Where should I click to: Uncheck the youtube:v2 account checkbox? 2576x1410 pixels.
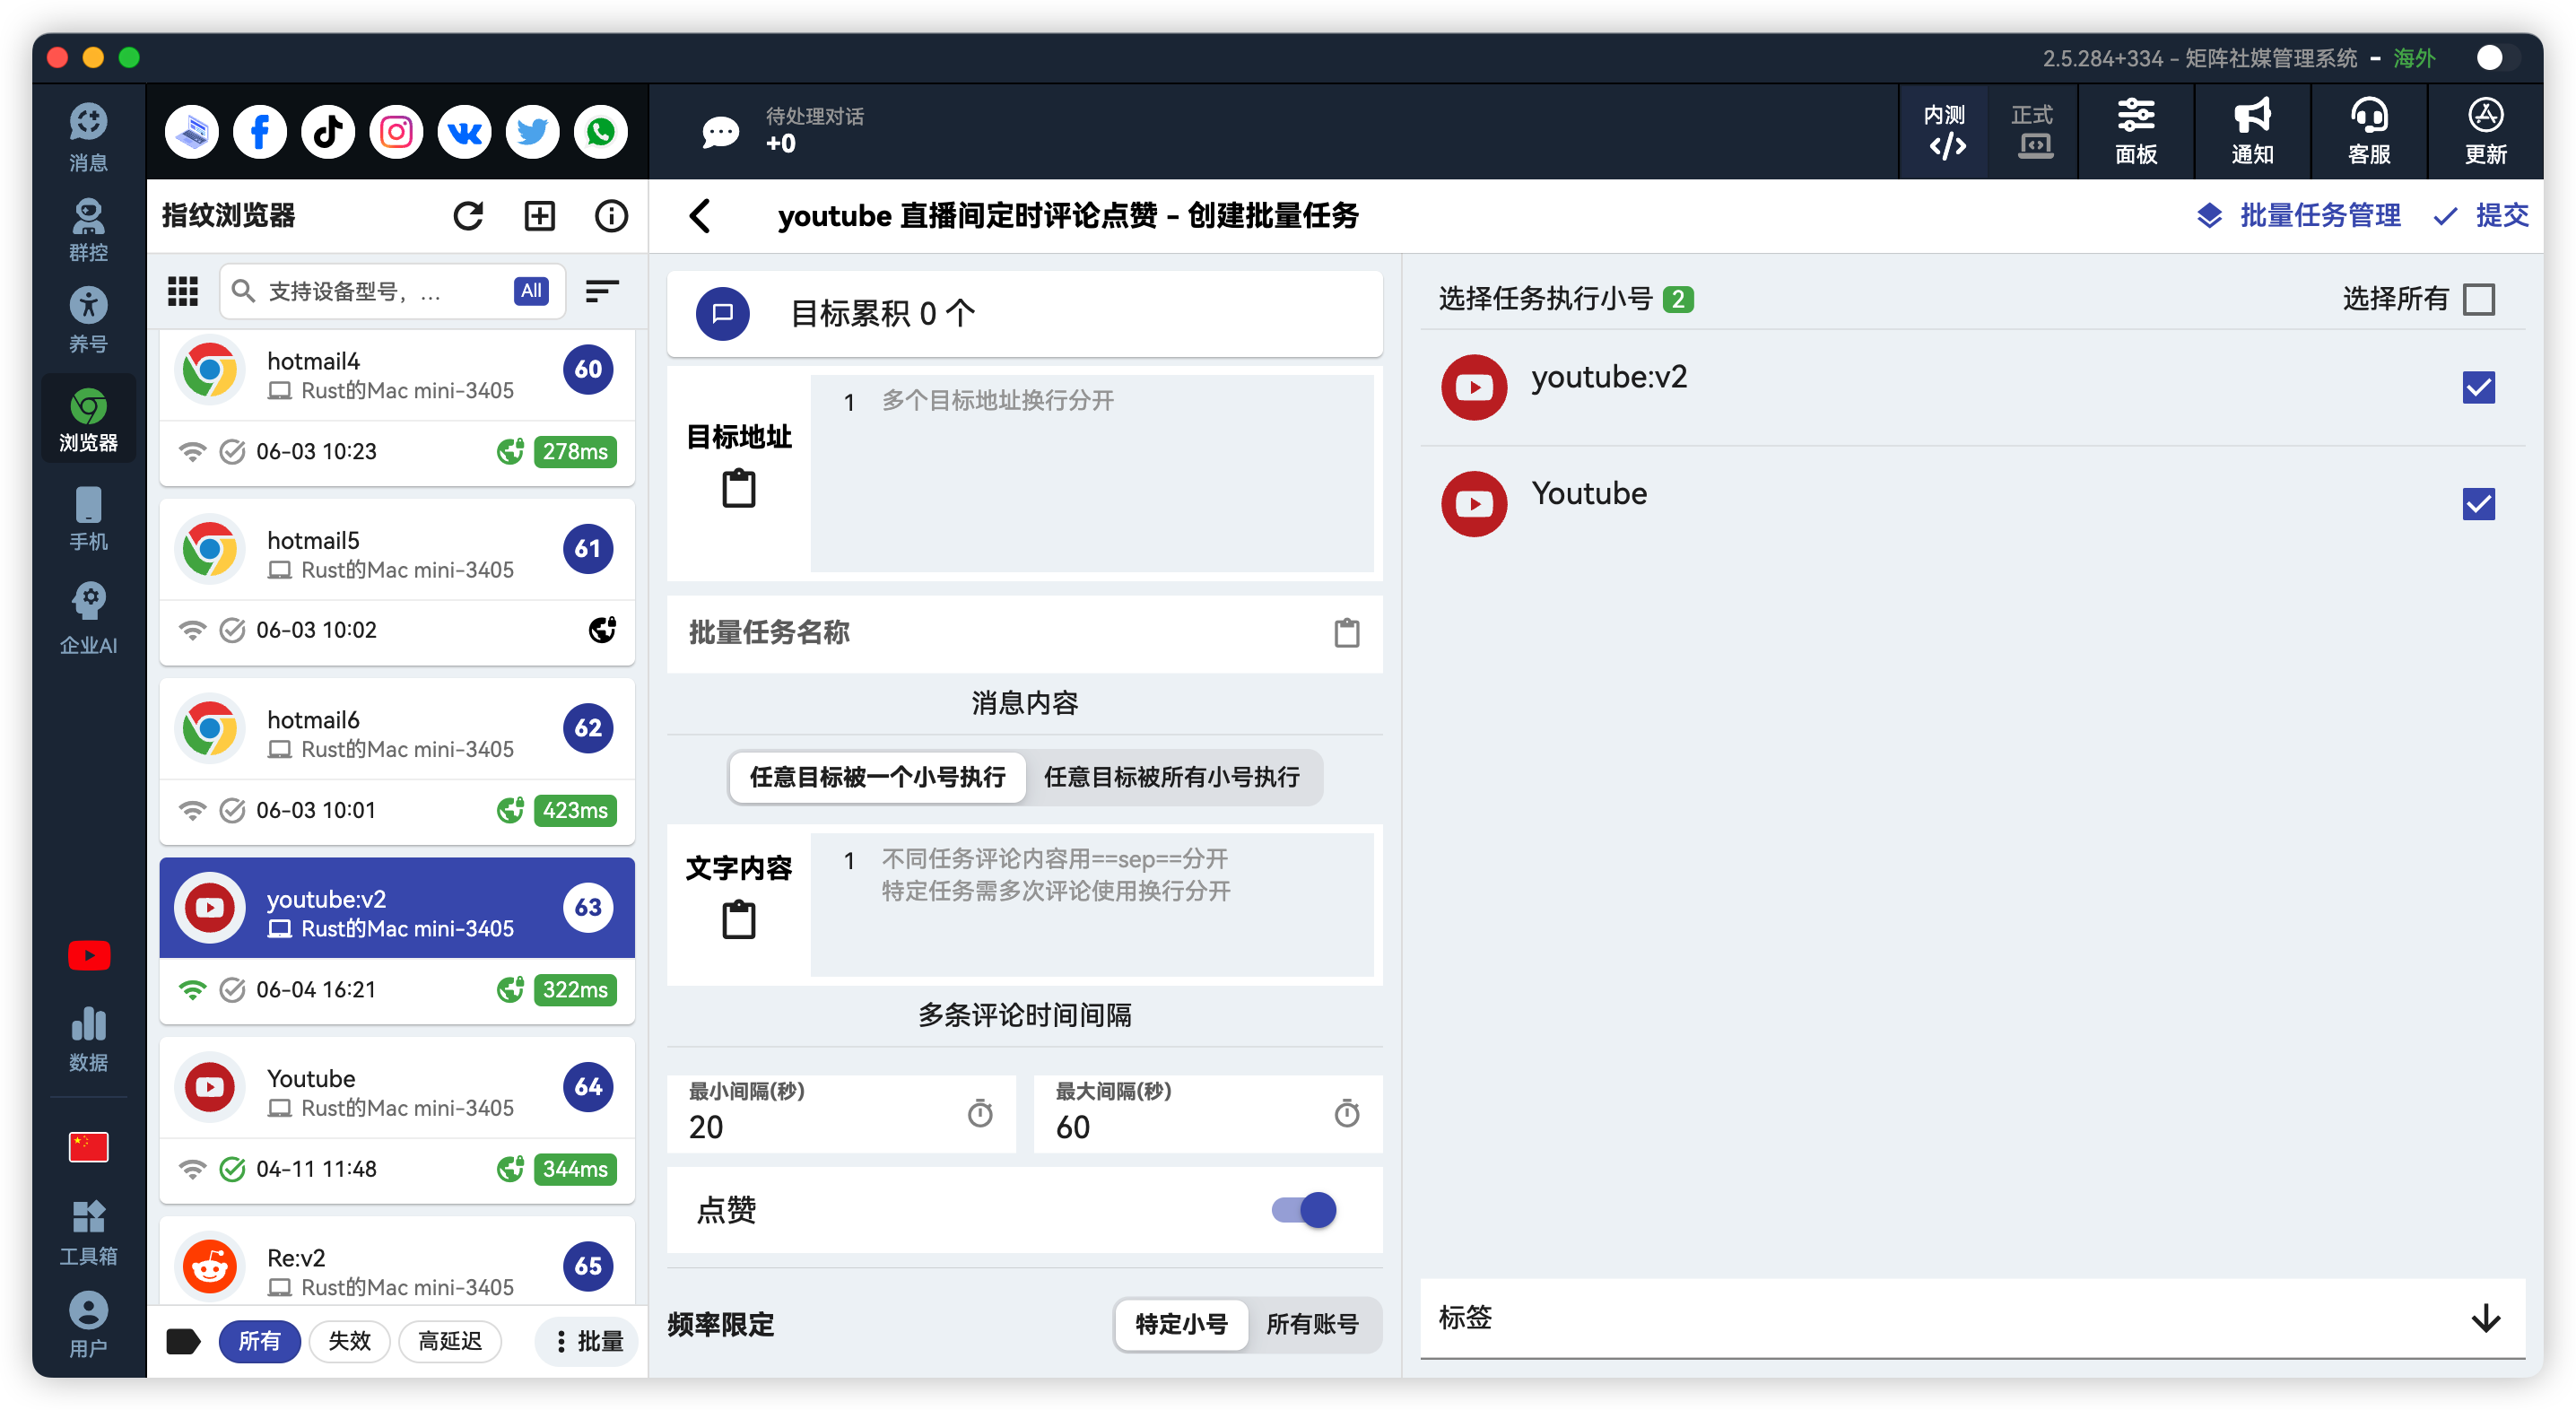coord(2478,387)
